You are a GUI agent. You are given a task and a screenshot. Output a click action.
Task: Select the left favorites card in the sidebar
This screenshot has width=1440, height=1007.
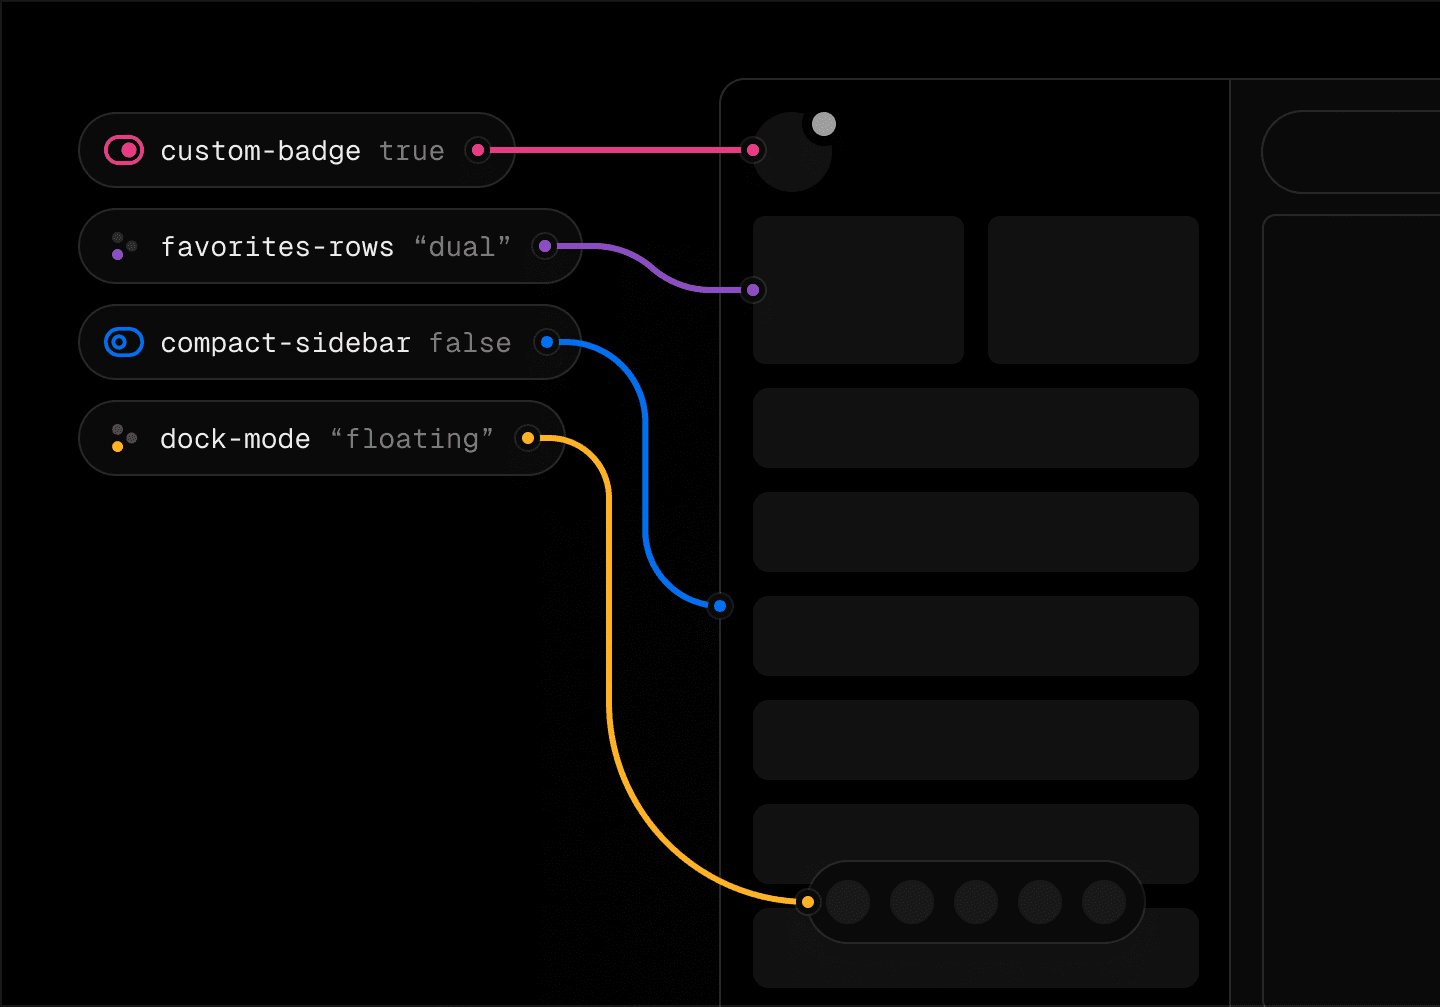858,290
